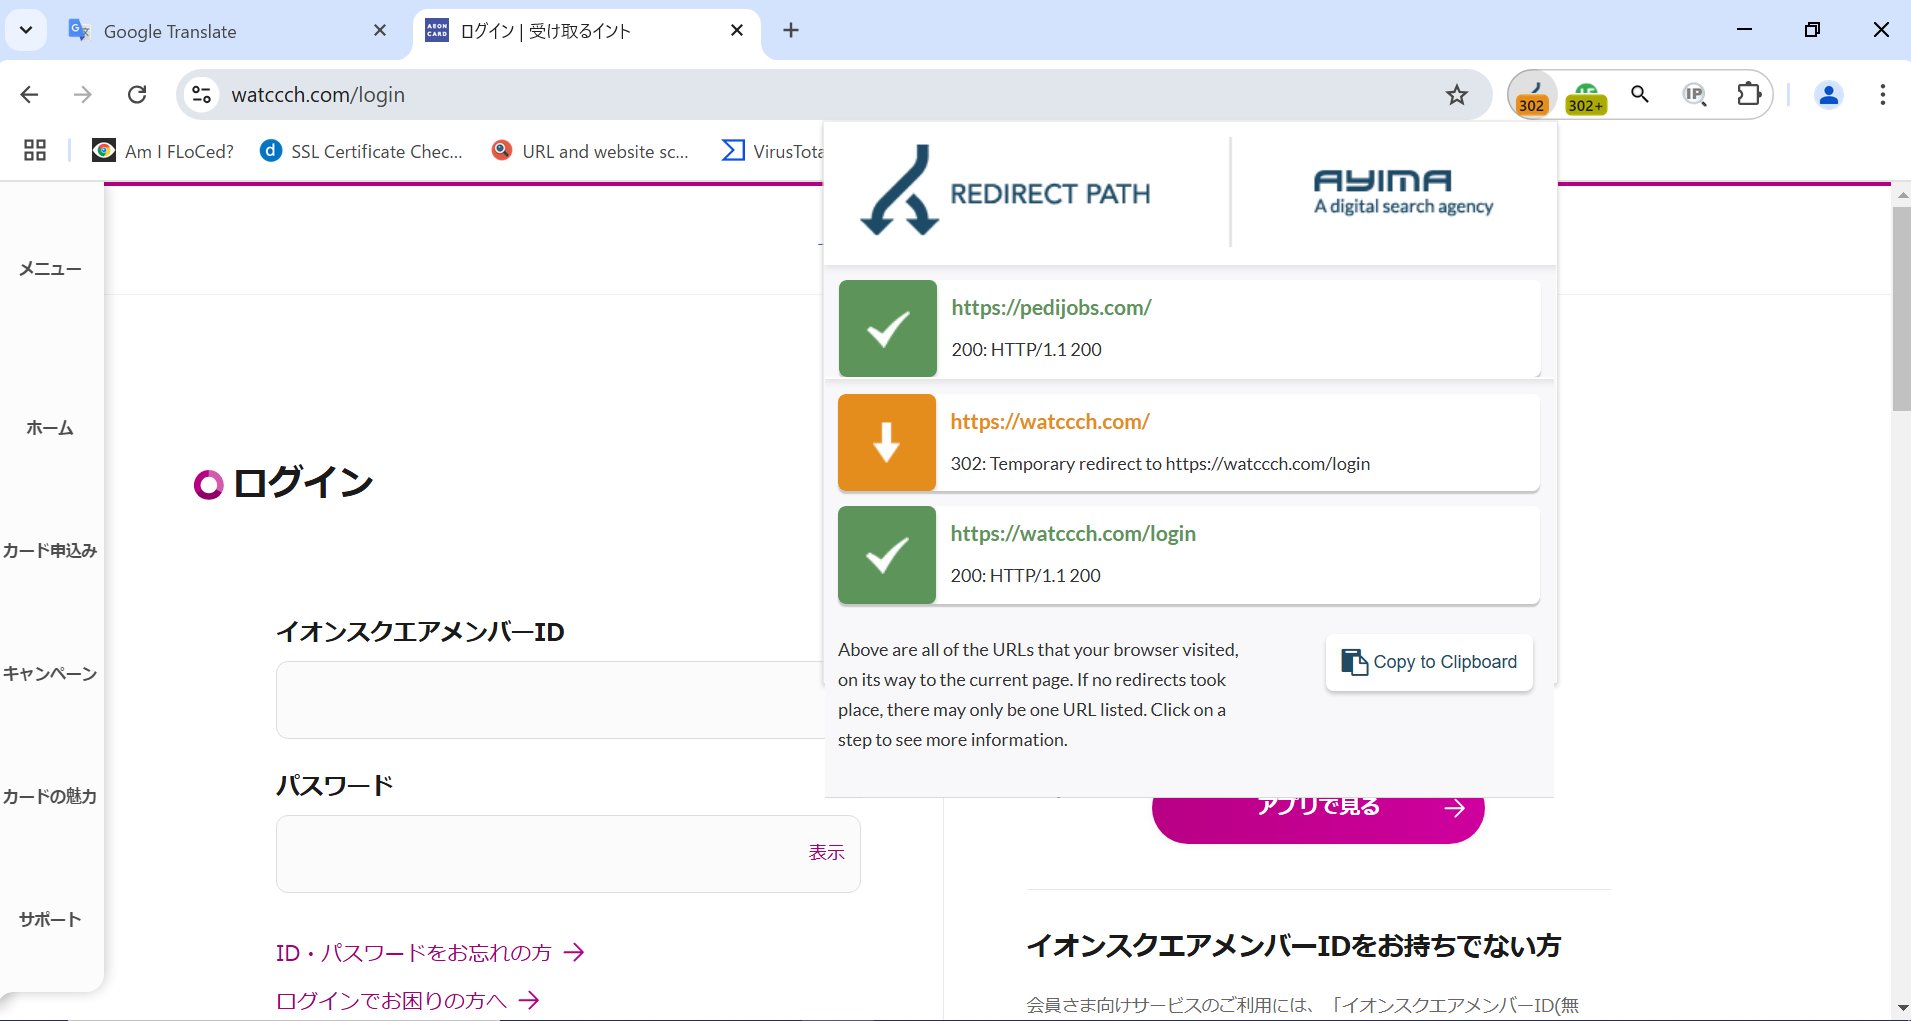Click the IP lookup extension icon
The height and width of the screenshot is (1021, 1911).
[x=1694, y=94]
